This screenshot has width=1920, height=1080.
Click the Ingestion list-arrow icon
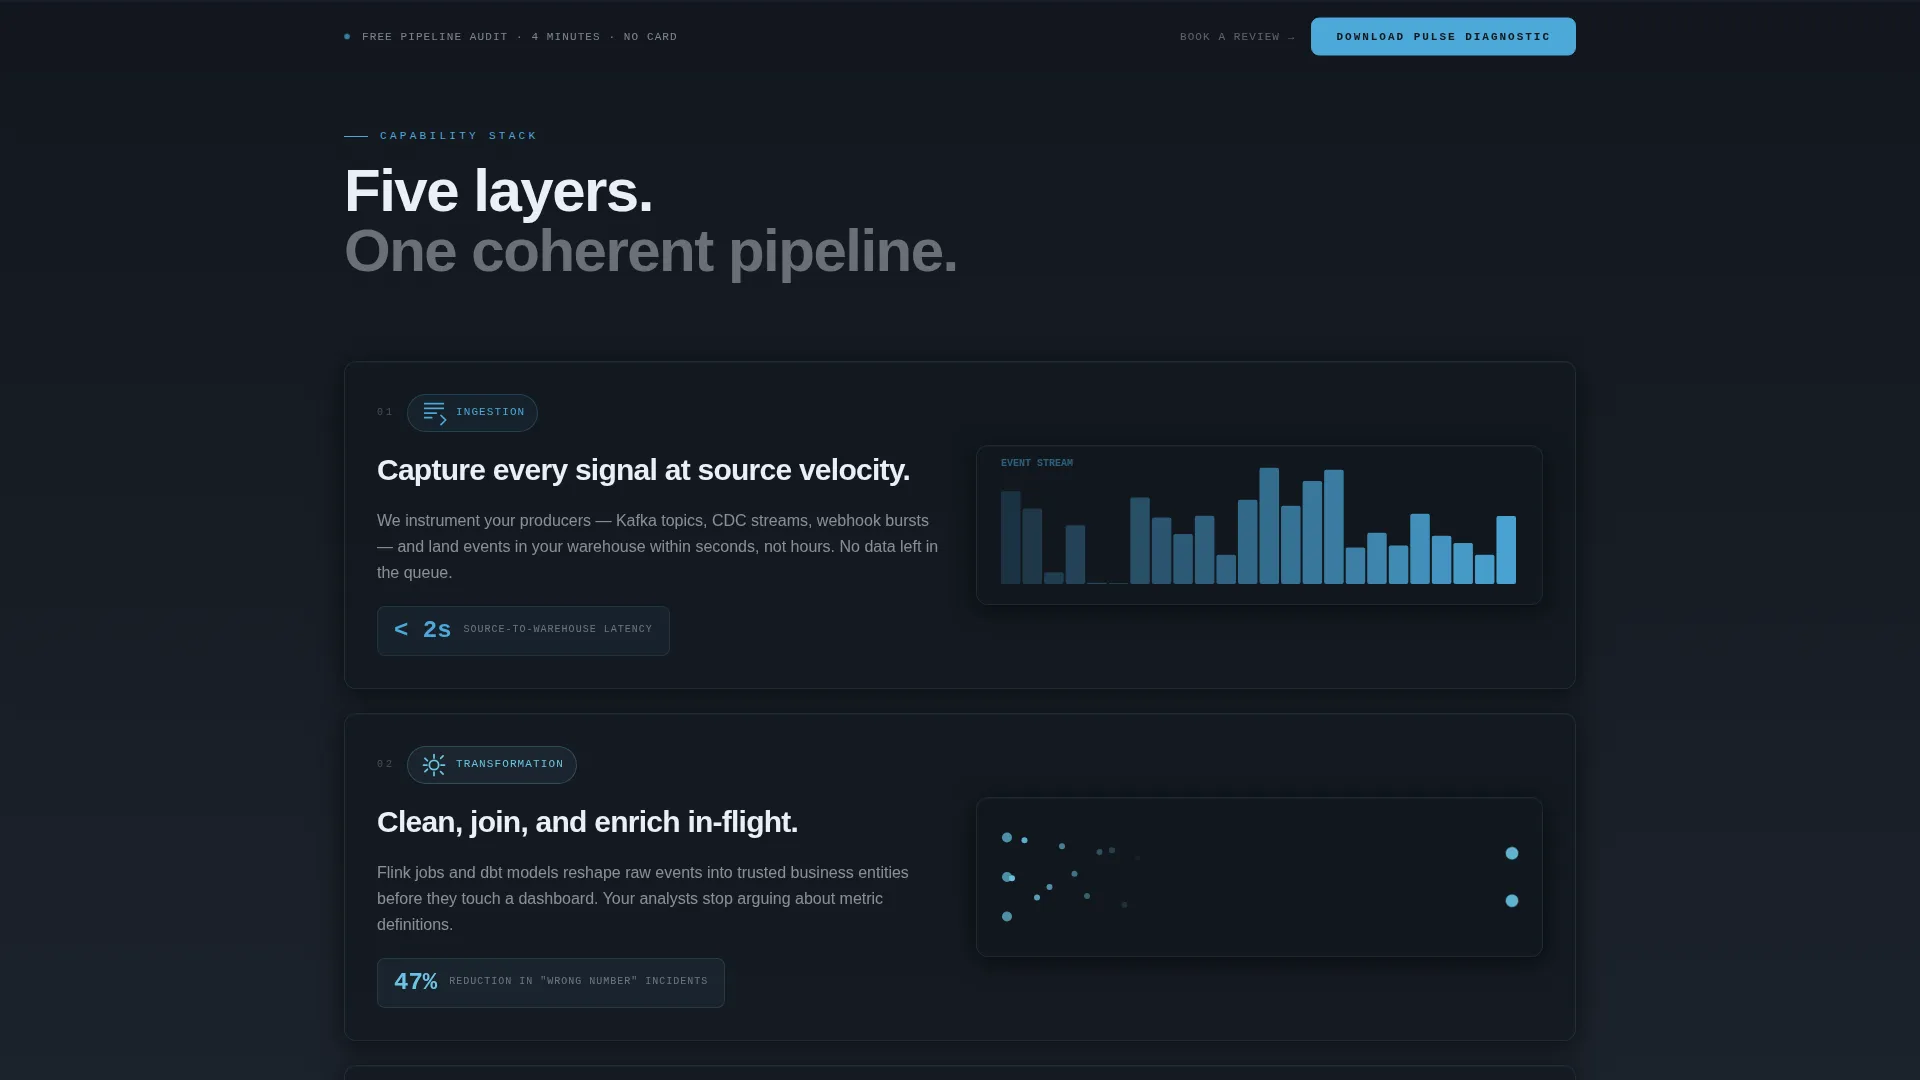pyautogui.click(x=434, y=413)
